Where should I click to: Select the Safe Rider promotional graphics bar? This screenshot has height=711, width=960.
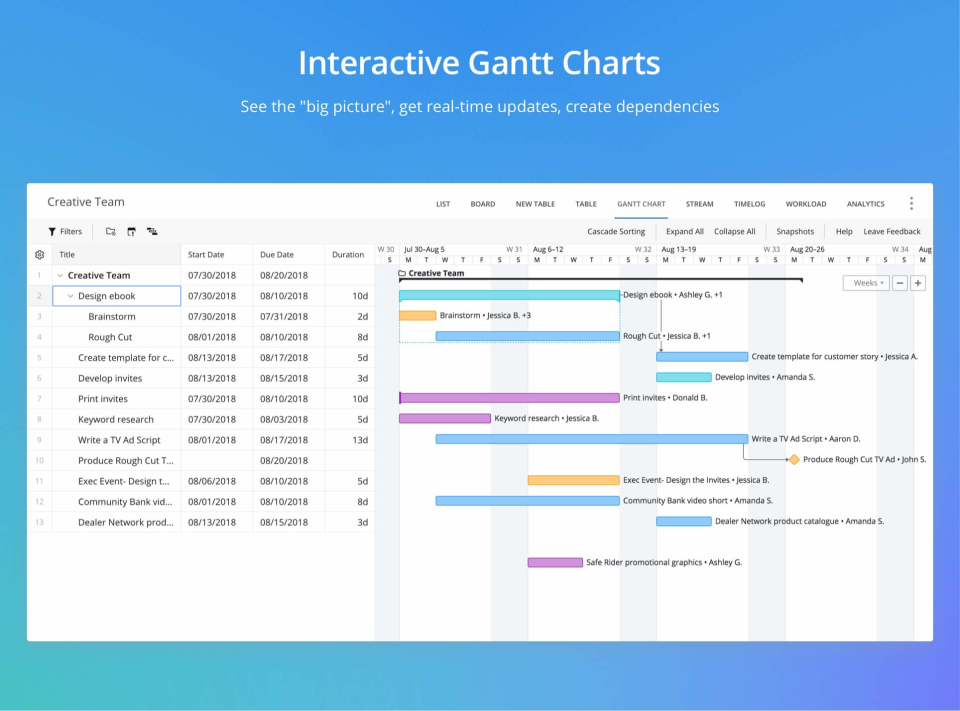coord(555,562)
